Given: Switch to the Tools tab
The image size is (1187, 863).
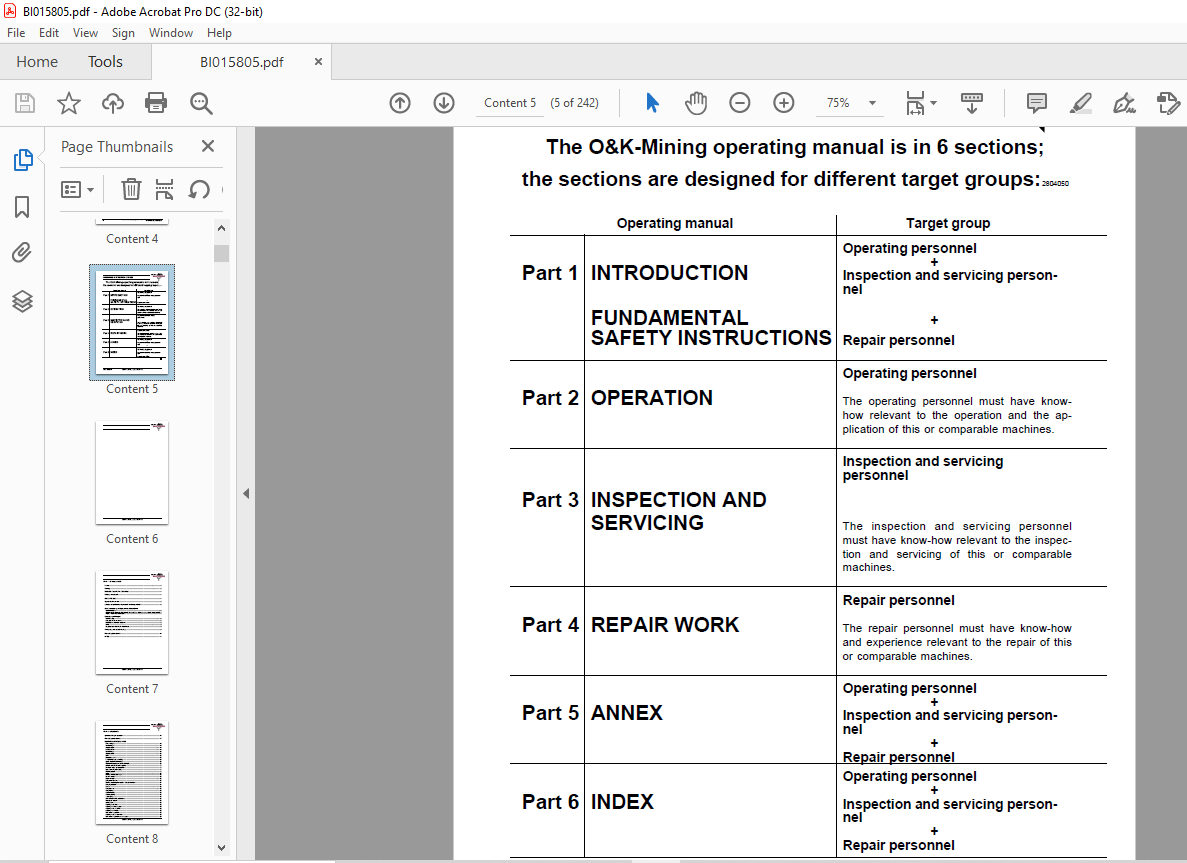Looking at the screenshot, I should pos(105,61).
